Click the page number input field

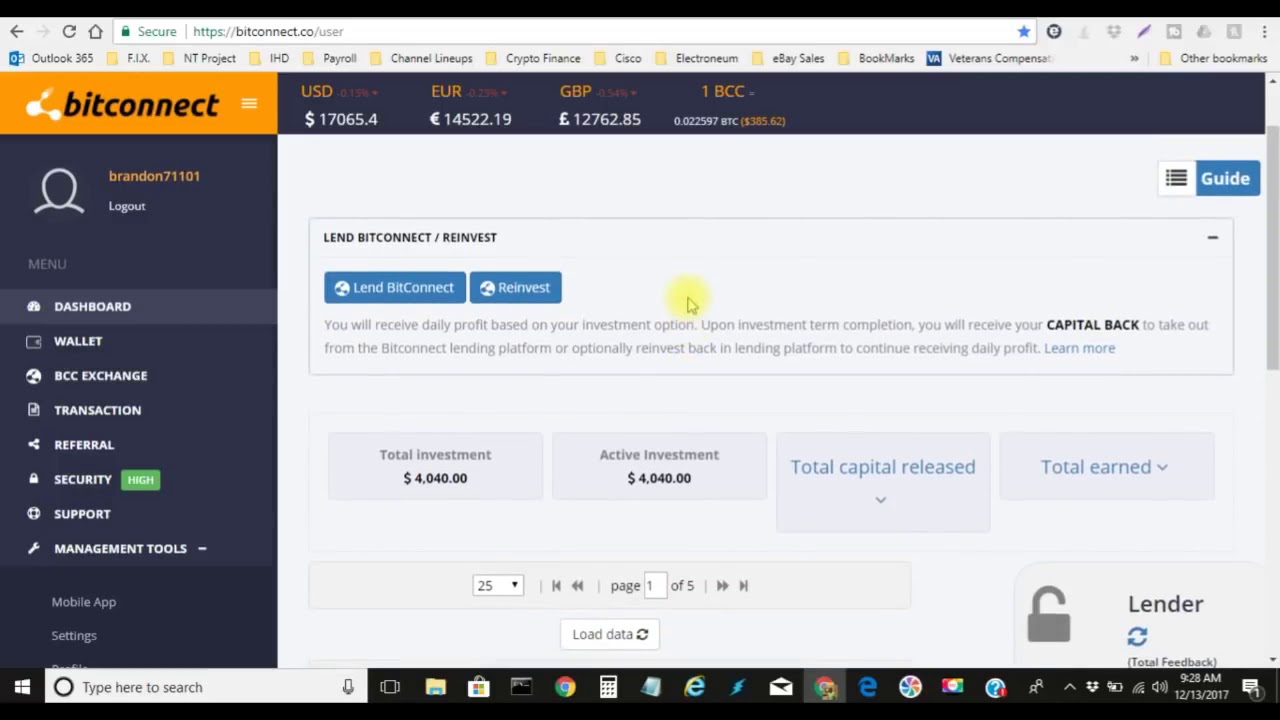tap(655, 585)
